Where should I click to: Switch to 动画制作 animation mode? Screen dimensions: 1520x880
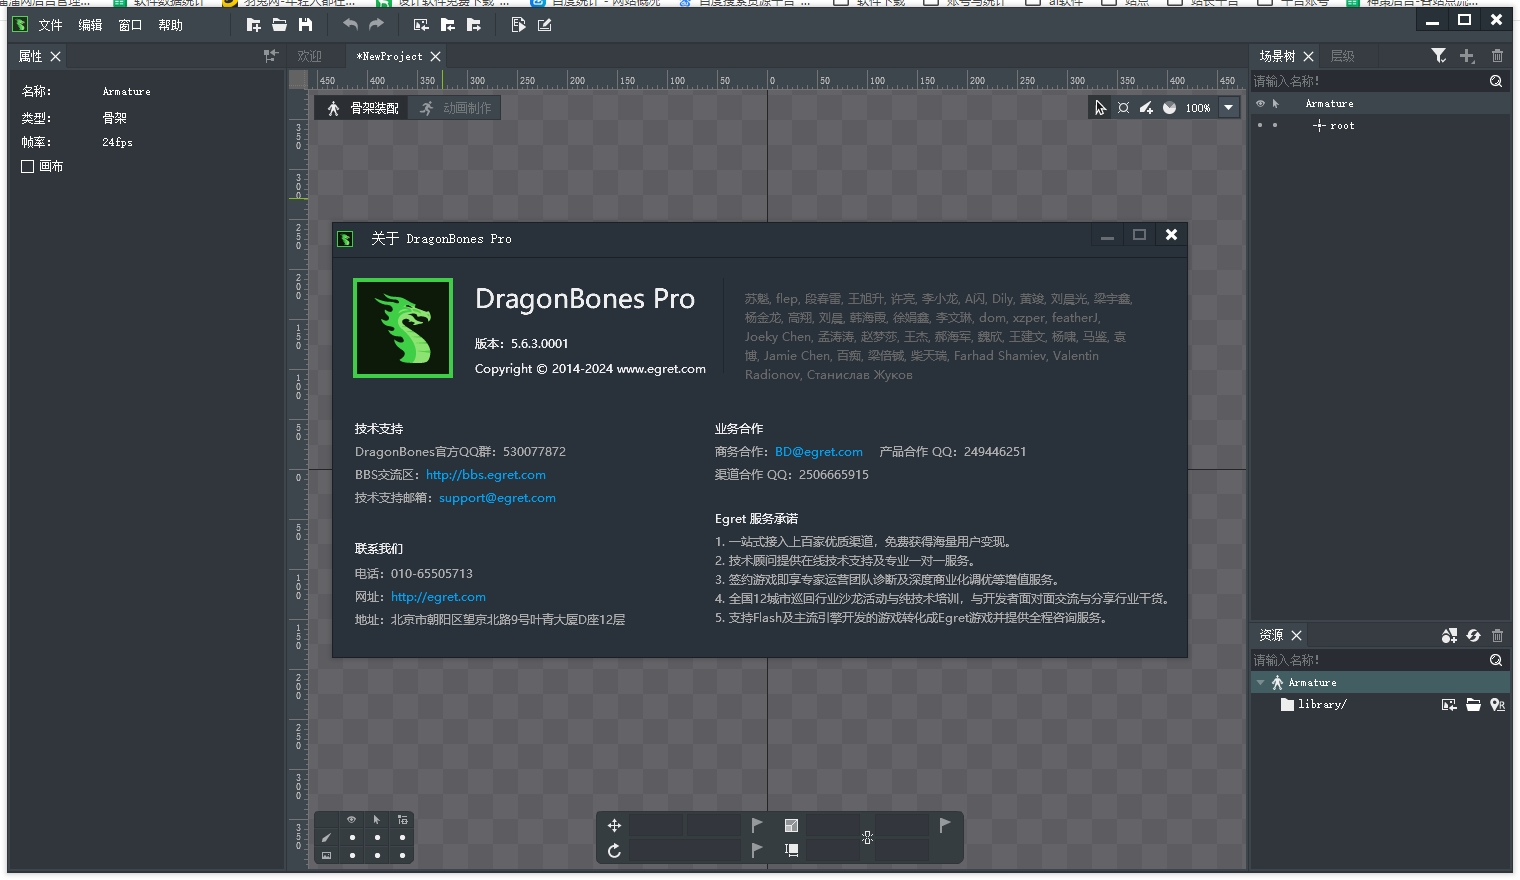(456, 108)
